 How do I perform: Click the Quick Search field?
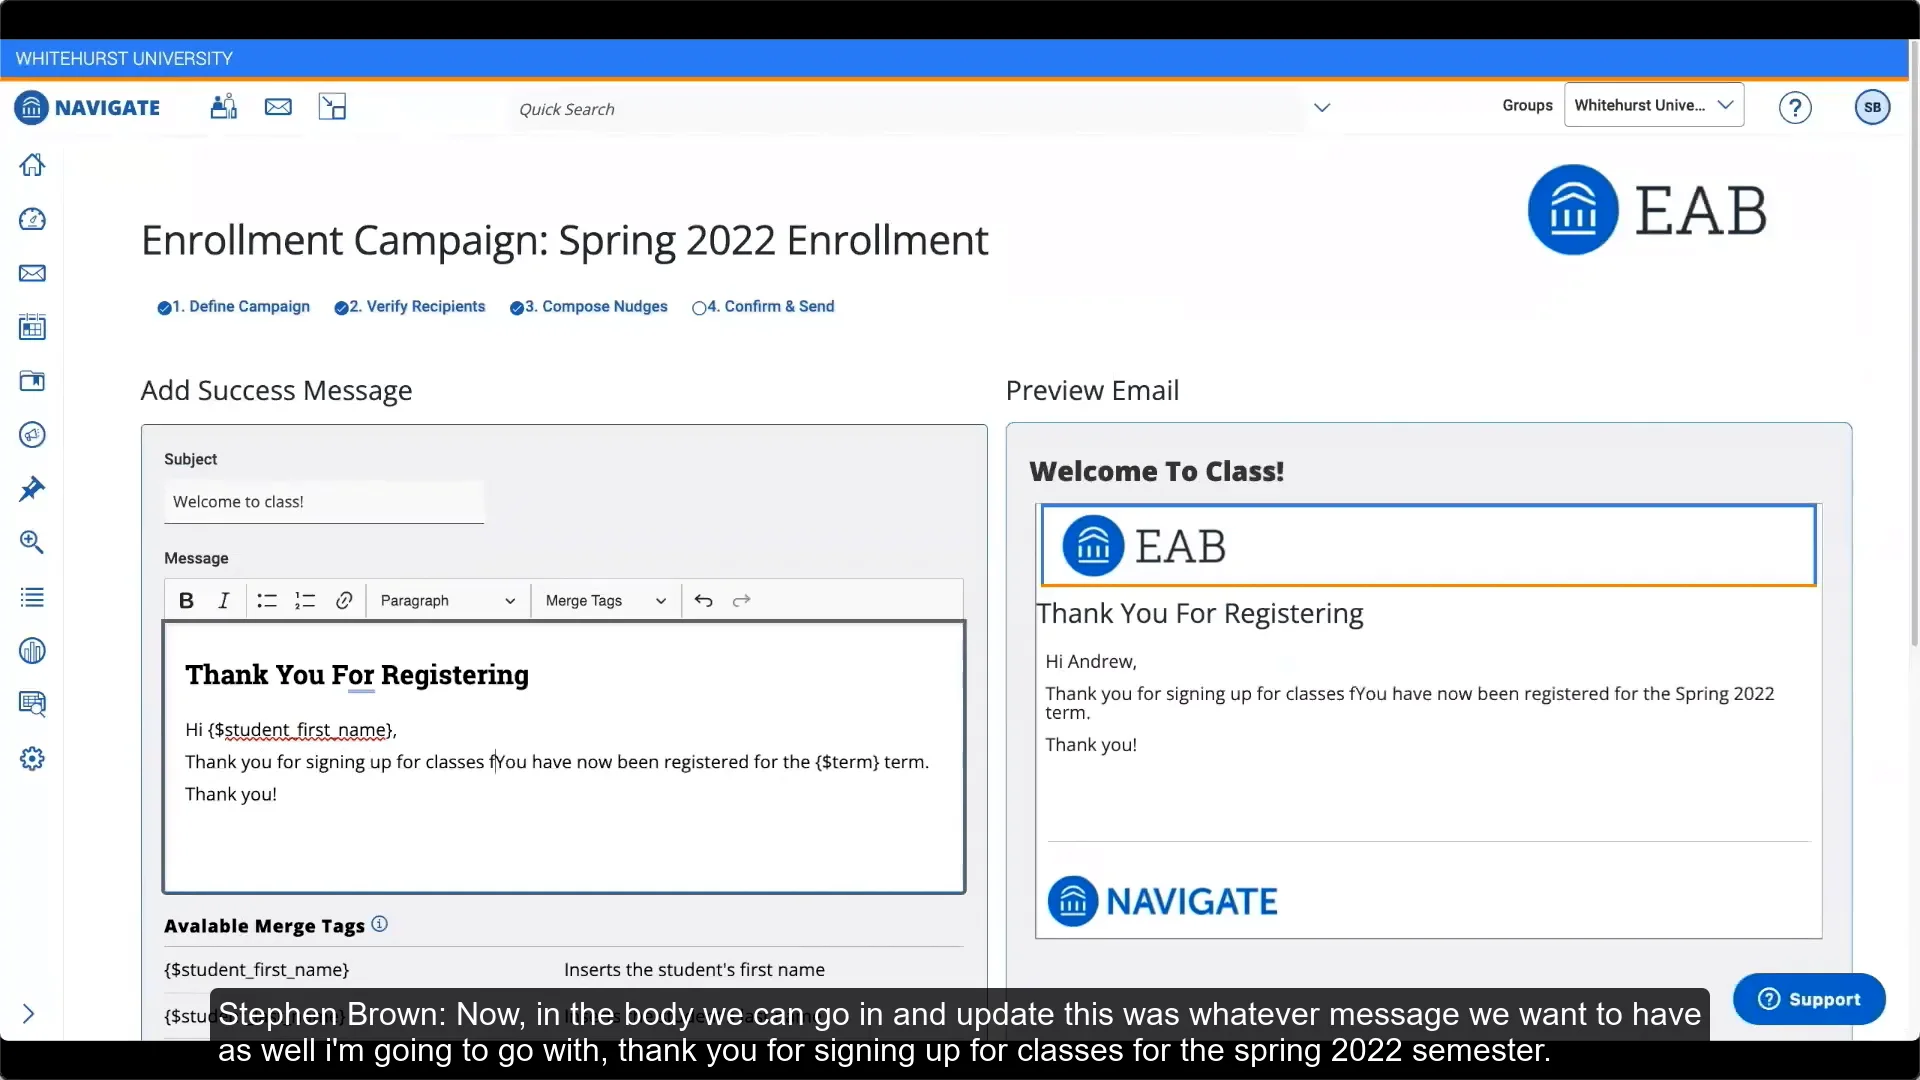(x=907, y=109)
